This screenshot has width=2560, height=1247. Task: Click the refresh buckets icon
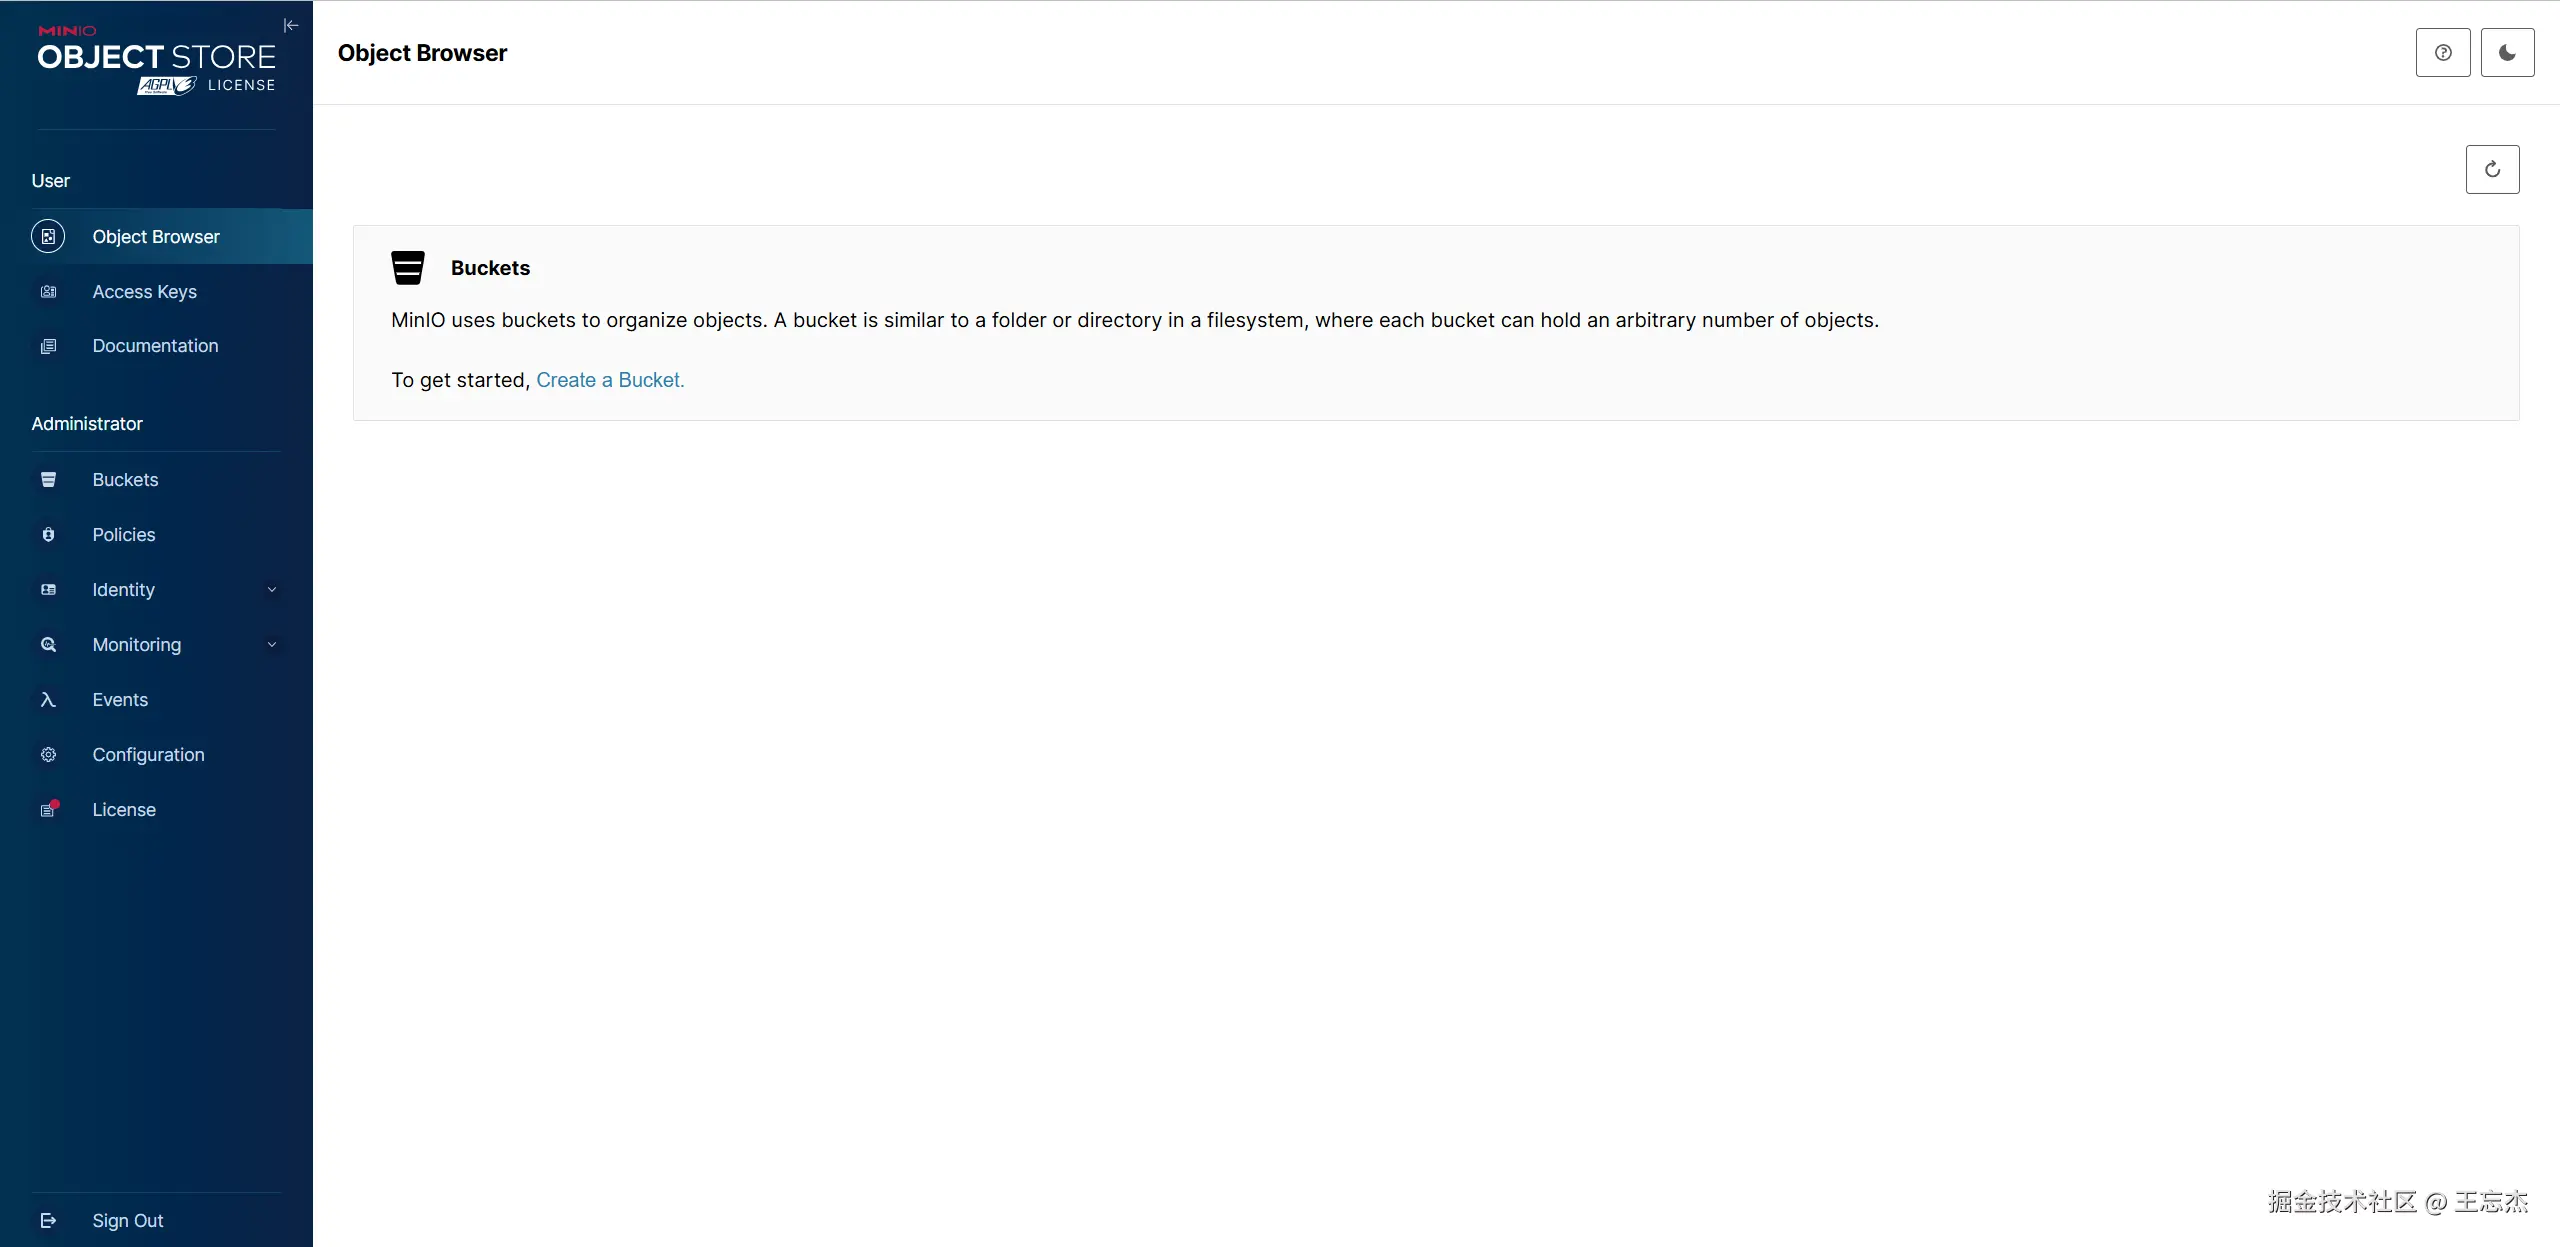2492,169
